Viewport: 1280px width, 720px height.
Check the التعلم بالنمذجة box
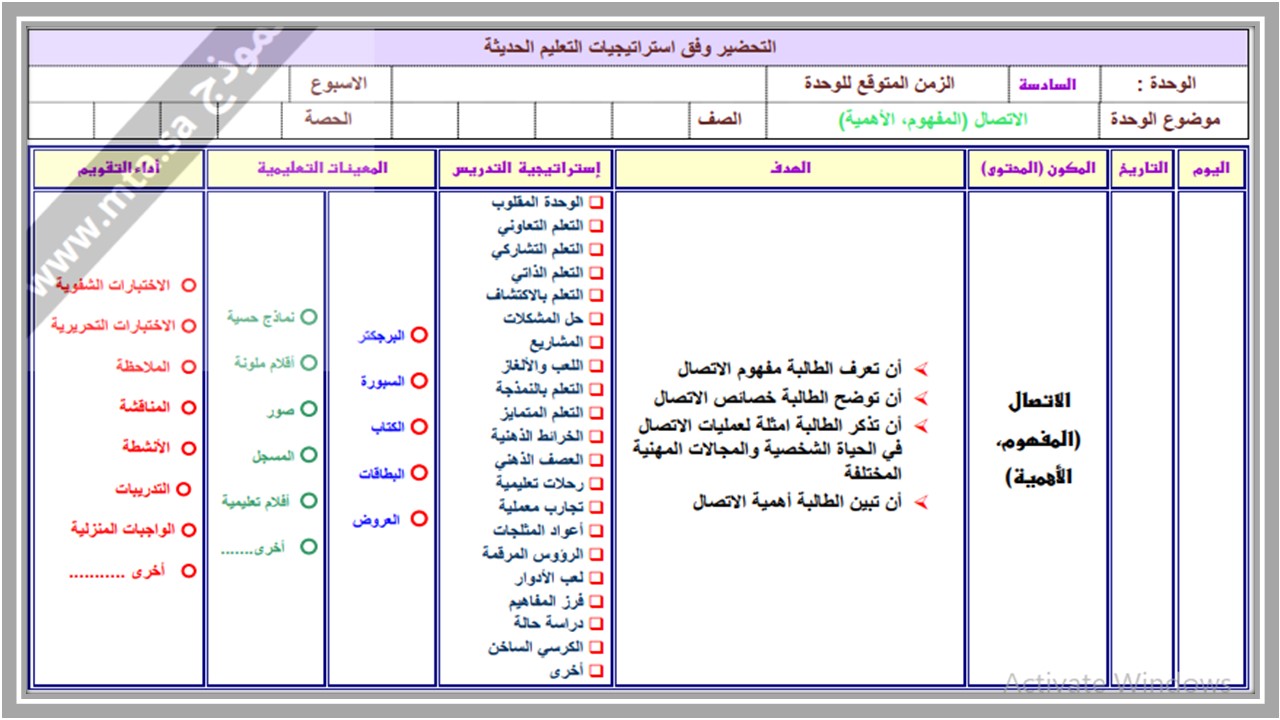coord(596,389)
